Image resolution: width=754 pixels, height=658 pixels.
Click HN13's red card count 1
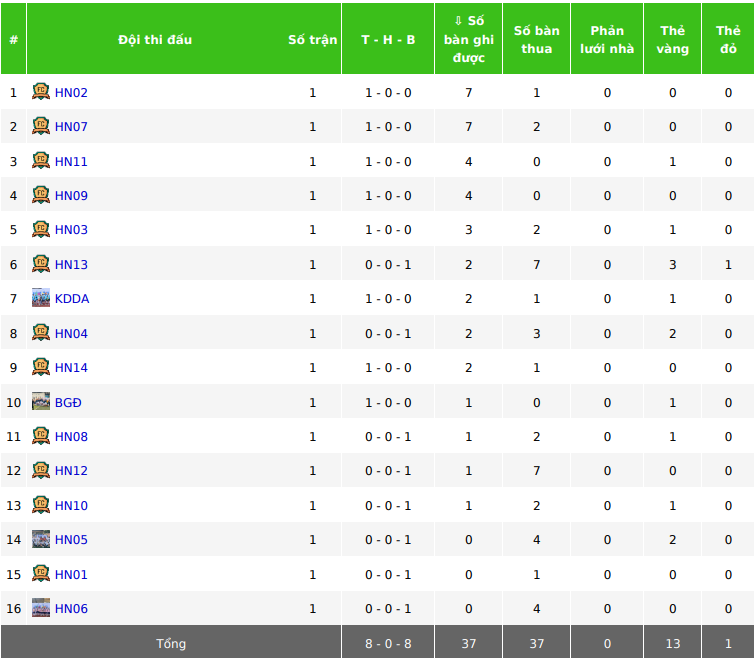tap(728, 265)
